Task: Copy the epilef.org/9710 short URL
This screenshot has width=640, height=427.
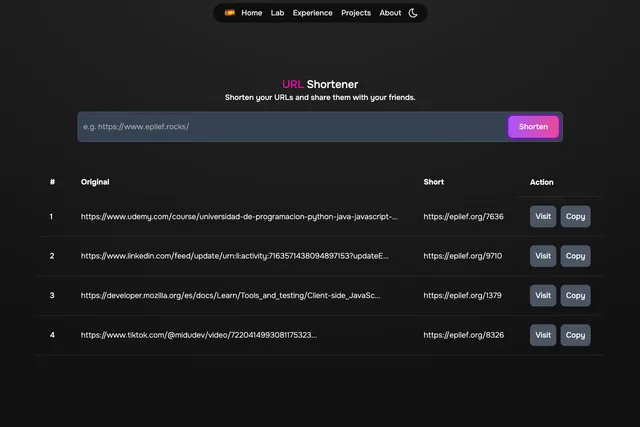Action: point(575,256)
